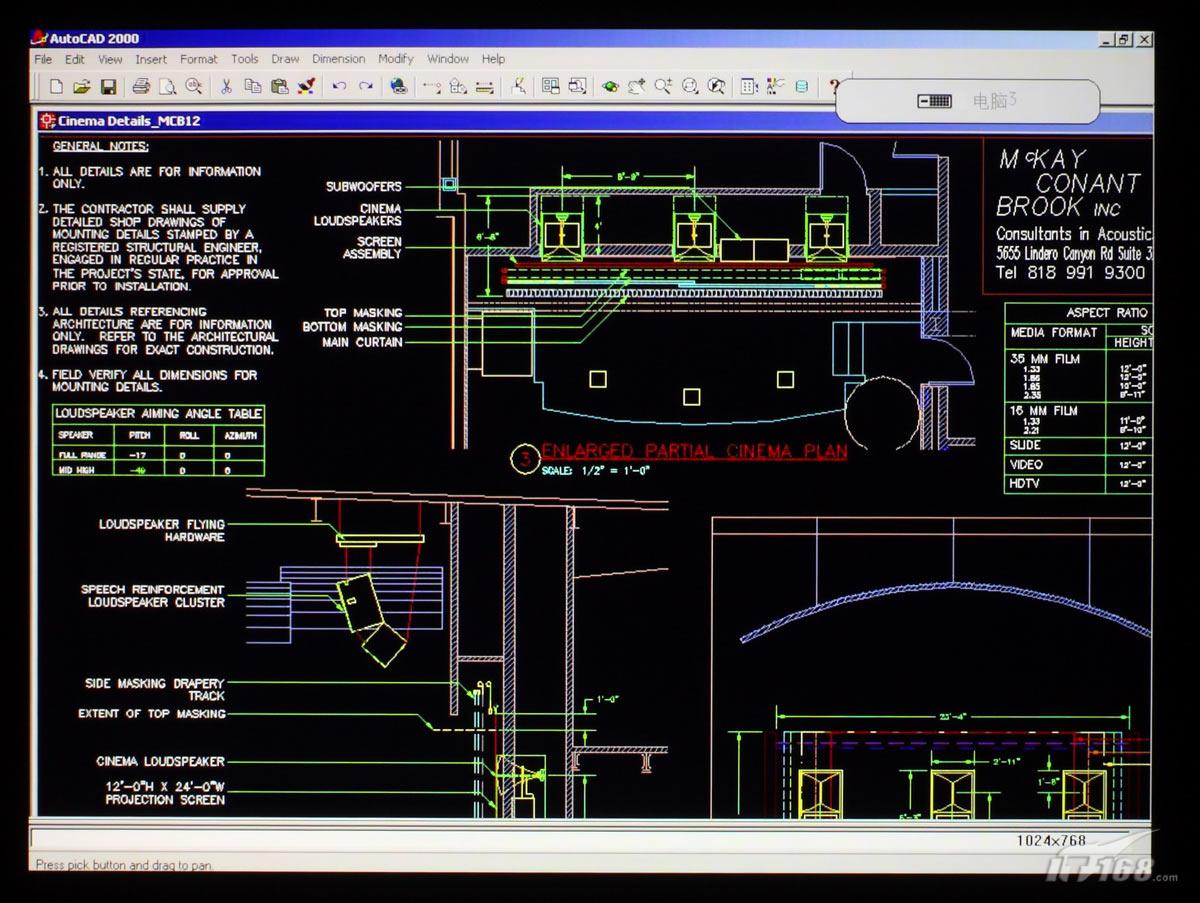Click the Zoom Previous icon

[x=716, y=87]
